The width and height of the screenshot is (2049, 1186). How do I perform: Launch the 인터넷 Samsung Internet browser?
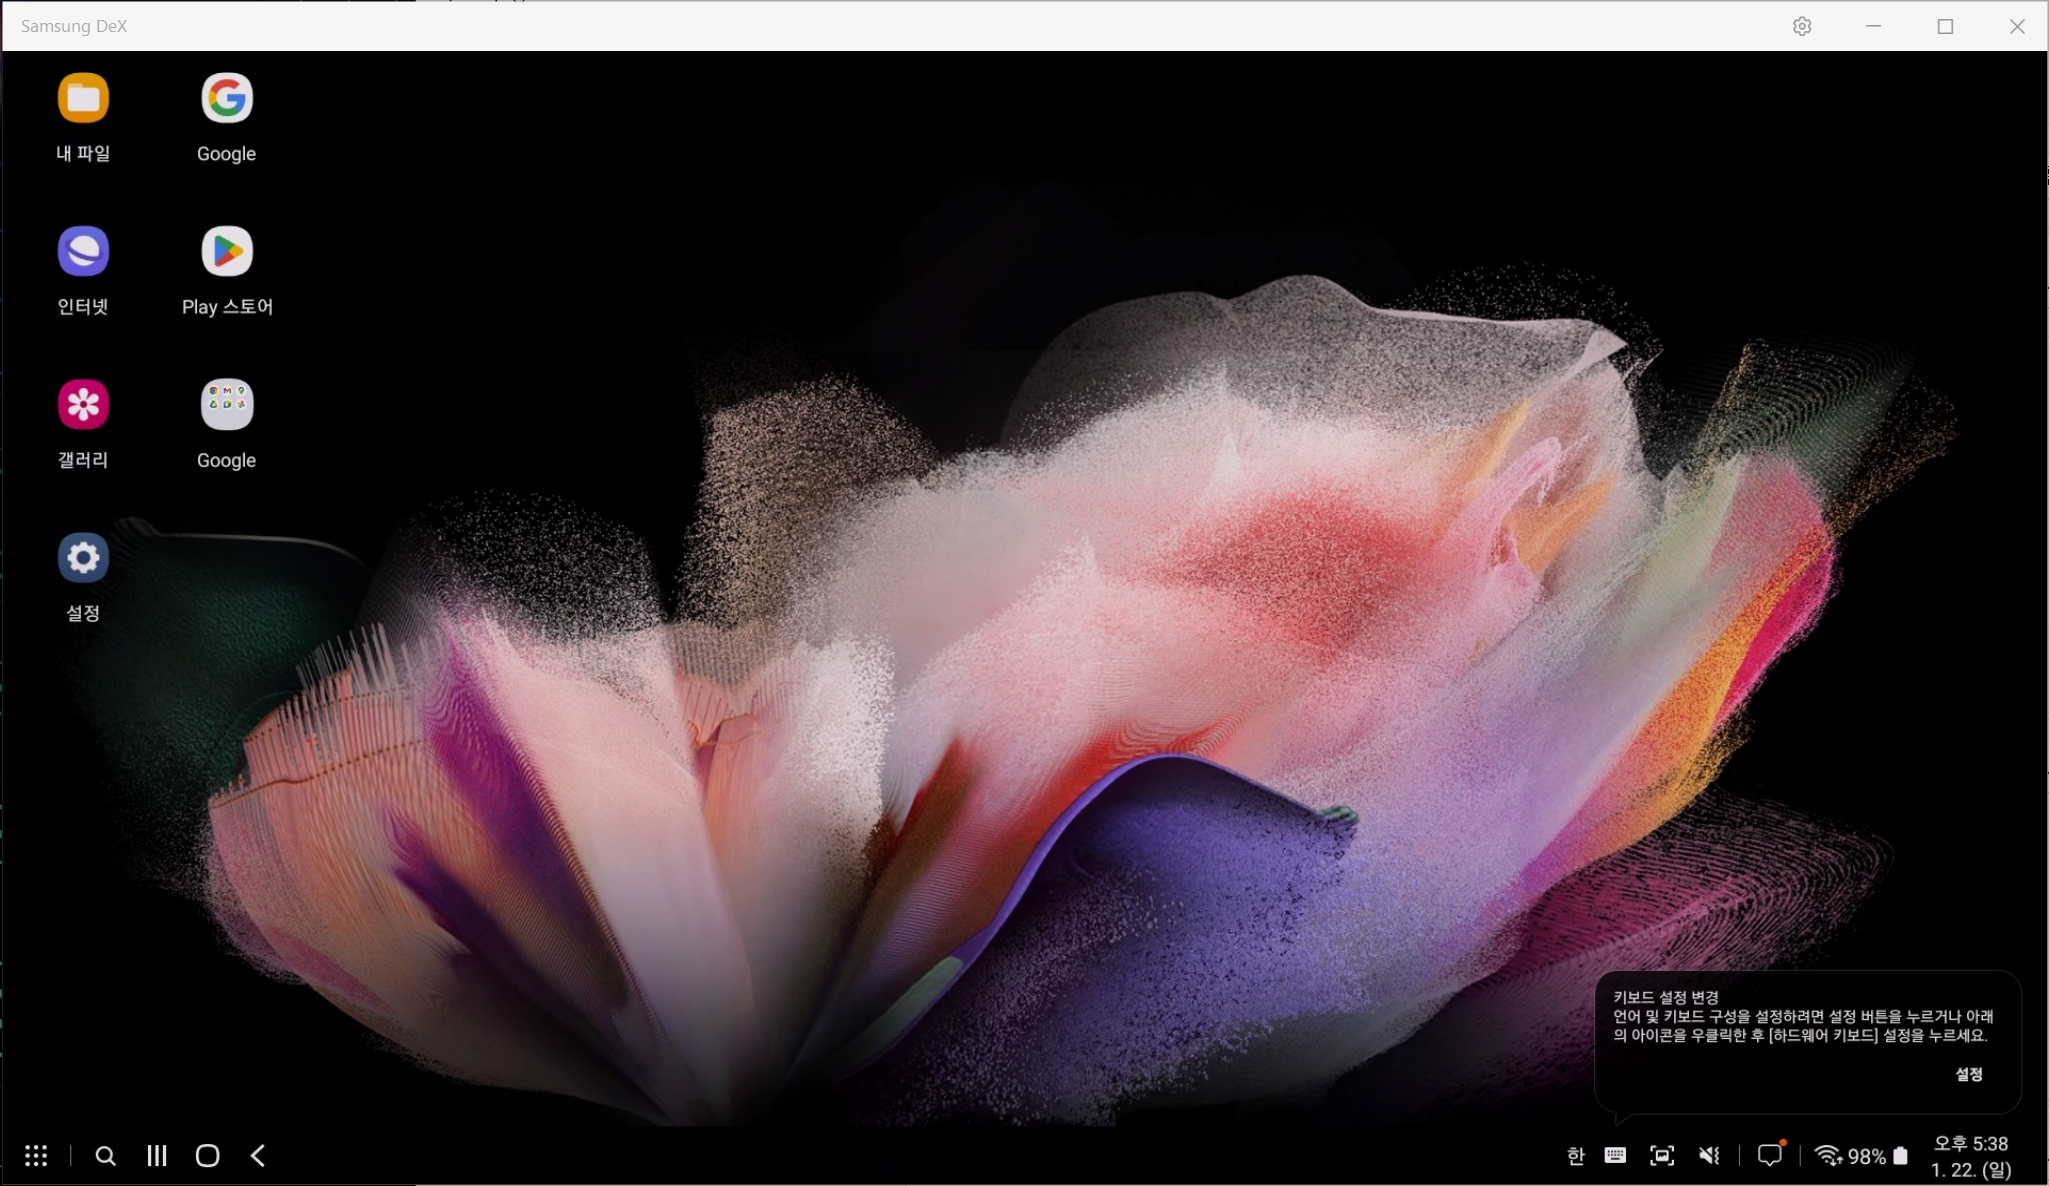click(83, 251)
